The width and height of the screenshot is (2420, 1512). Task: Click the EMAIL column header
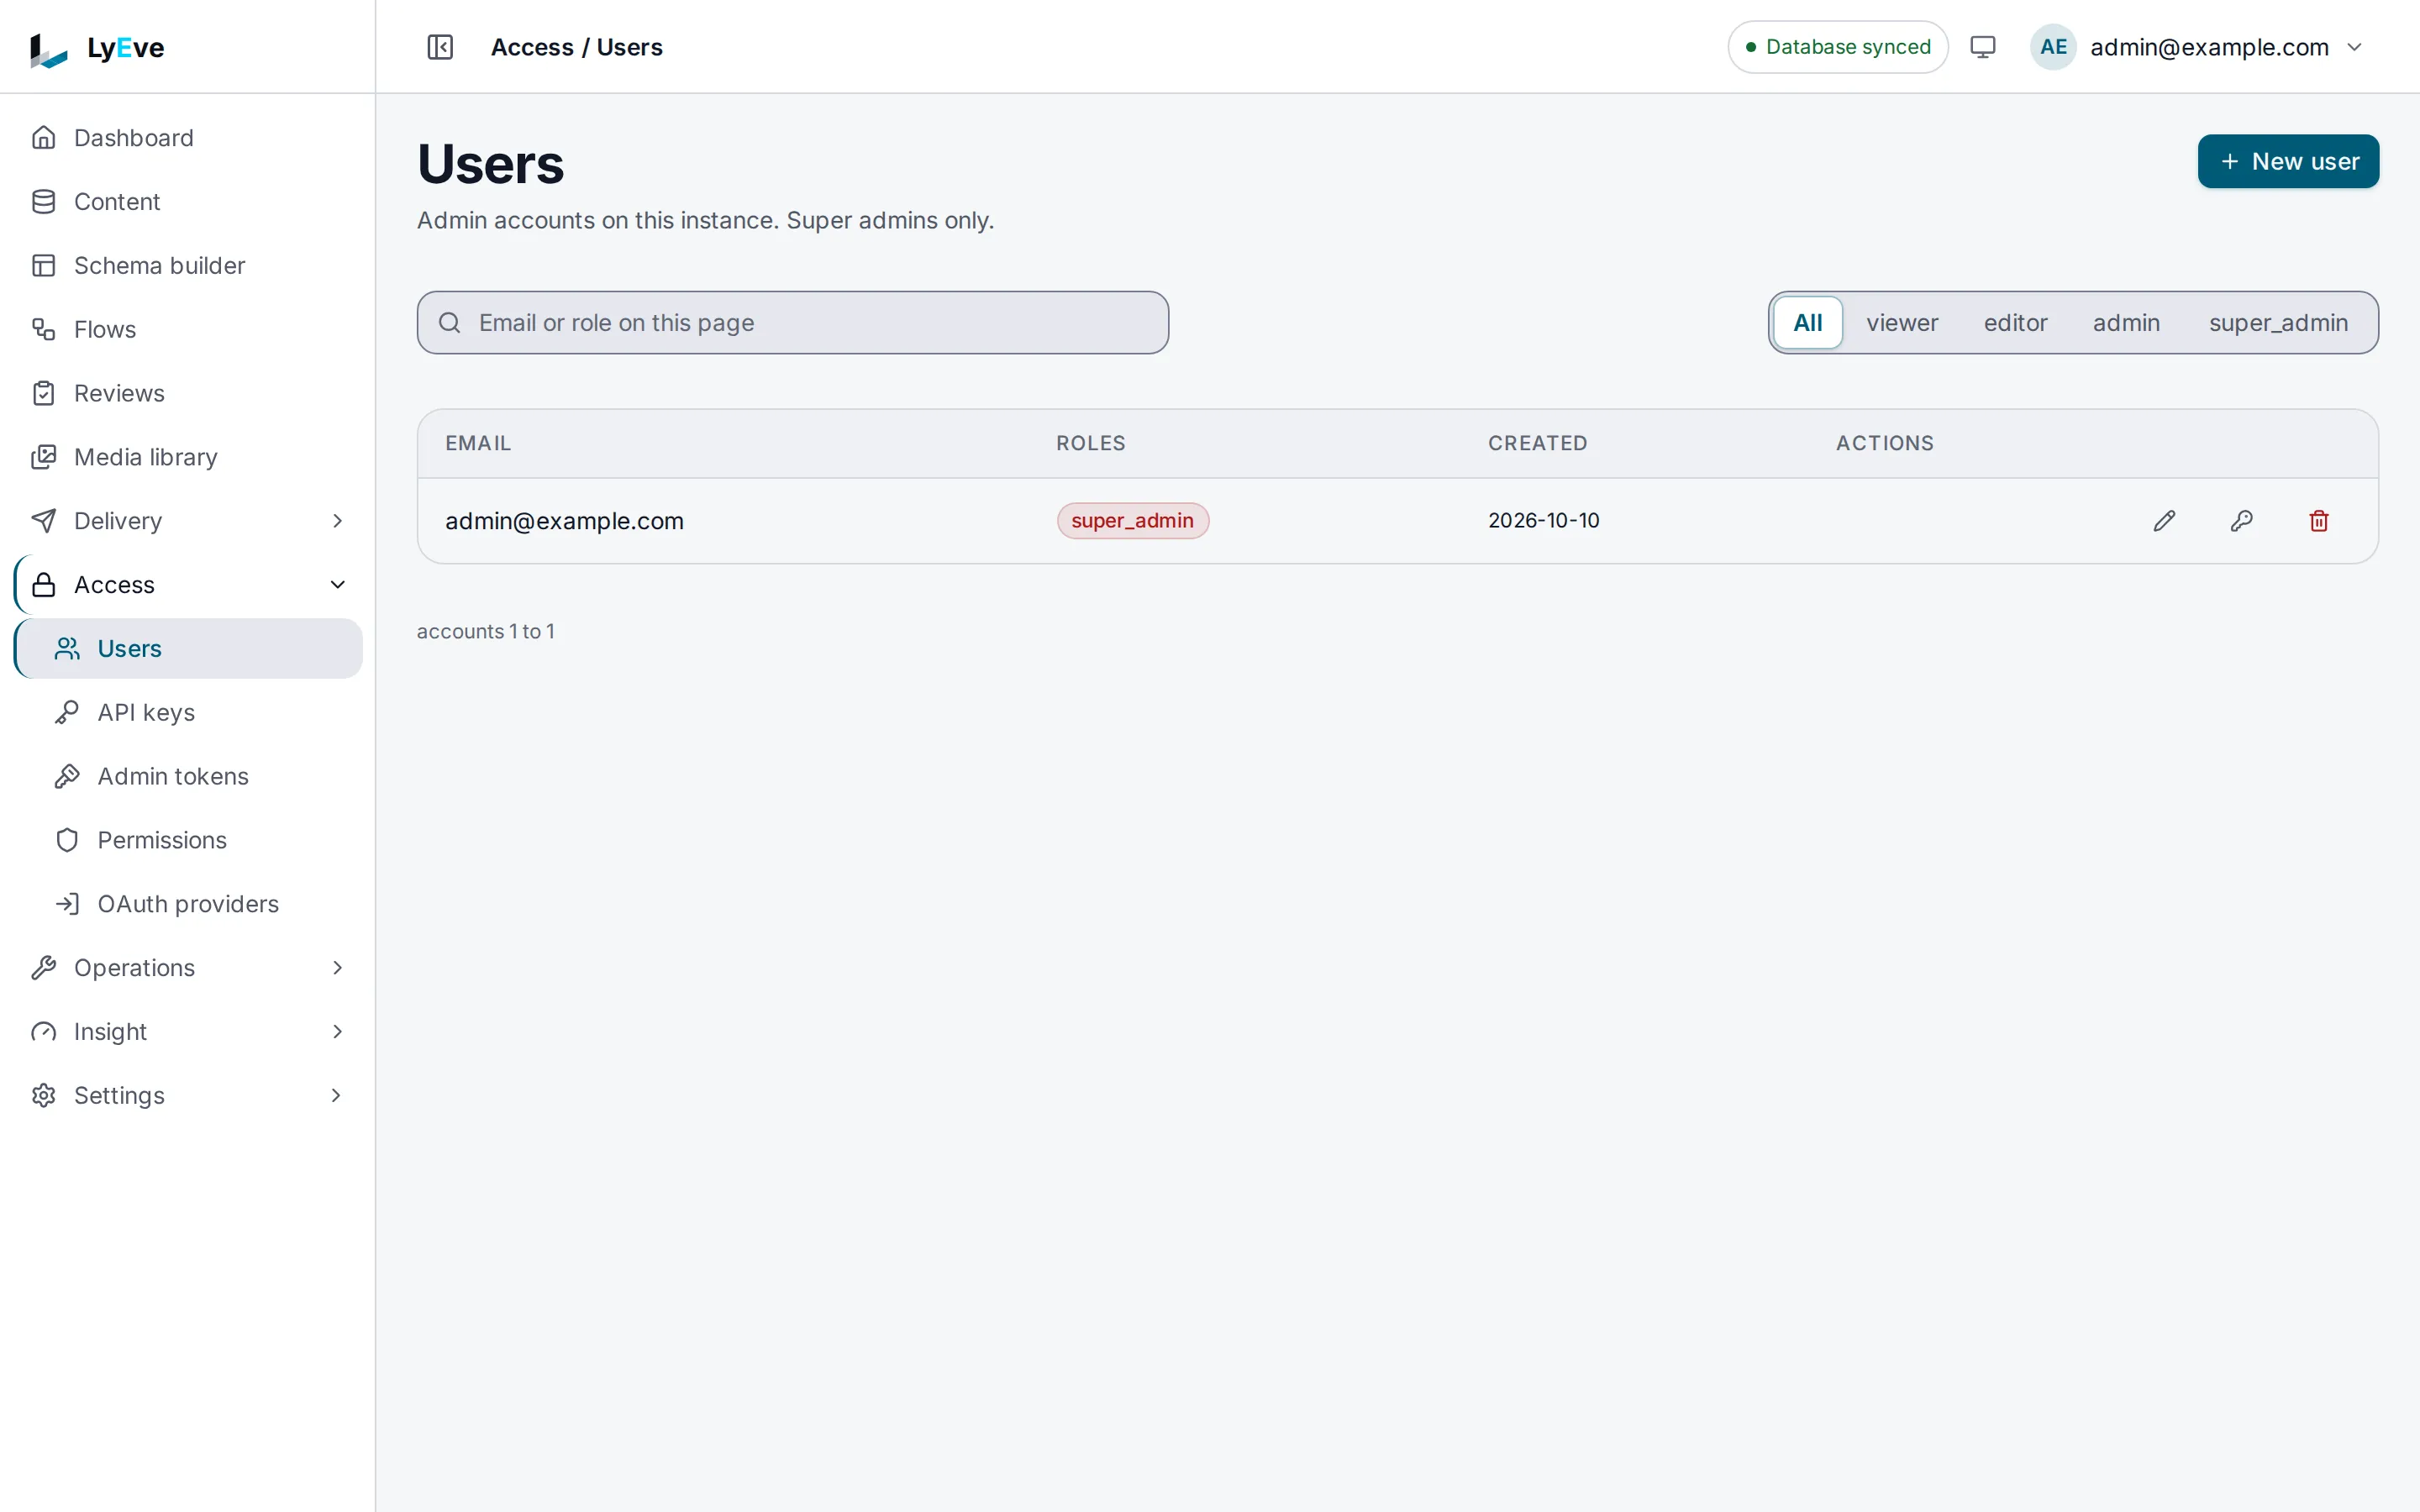point(478,443)
